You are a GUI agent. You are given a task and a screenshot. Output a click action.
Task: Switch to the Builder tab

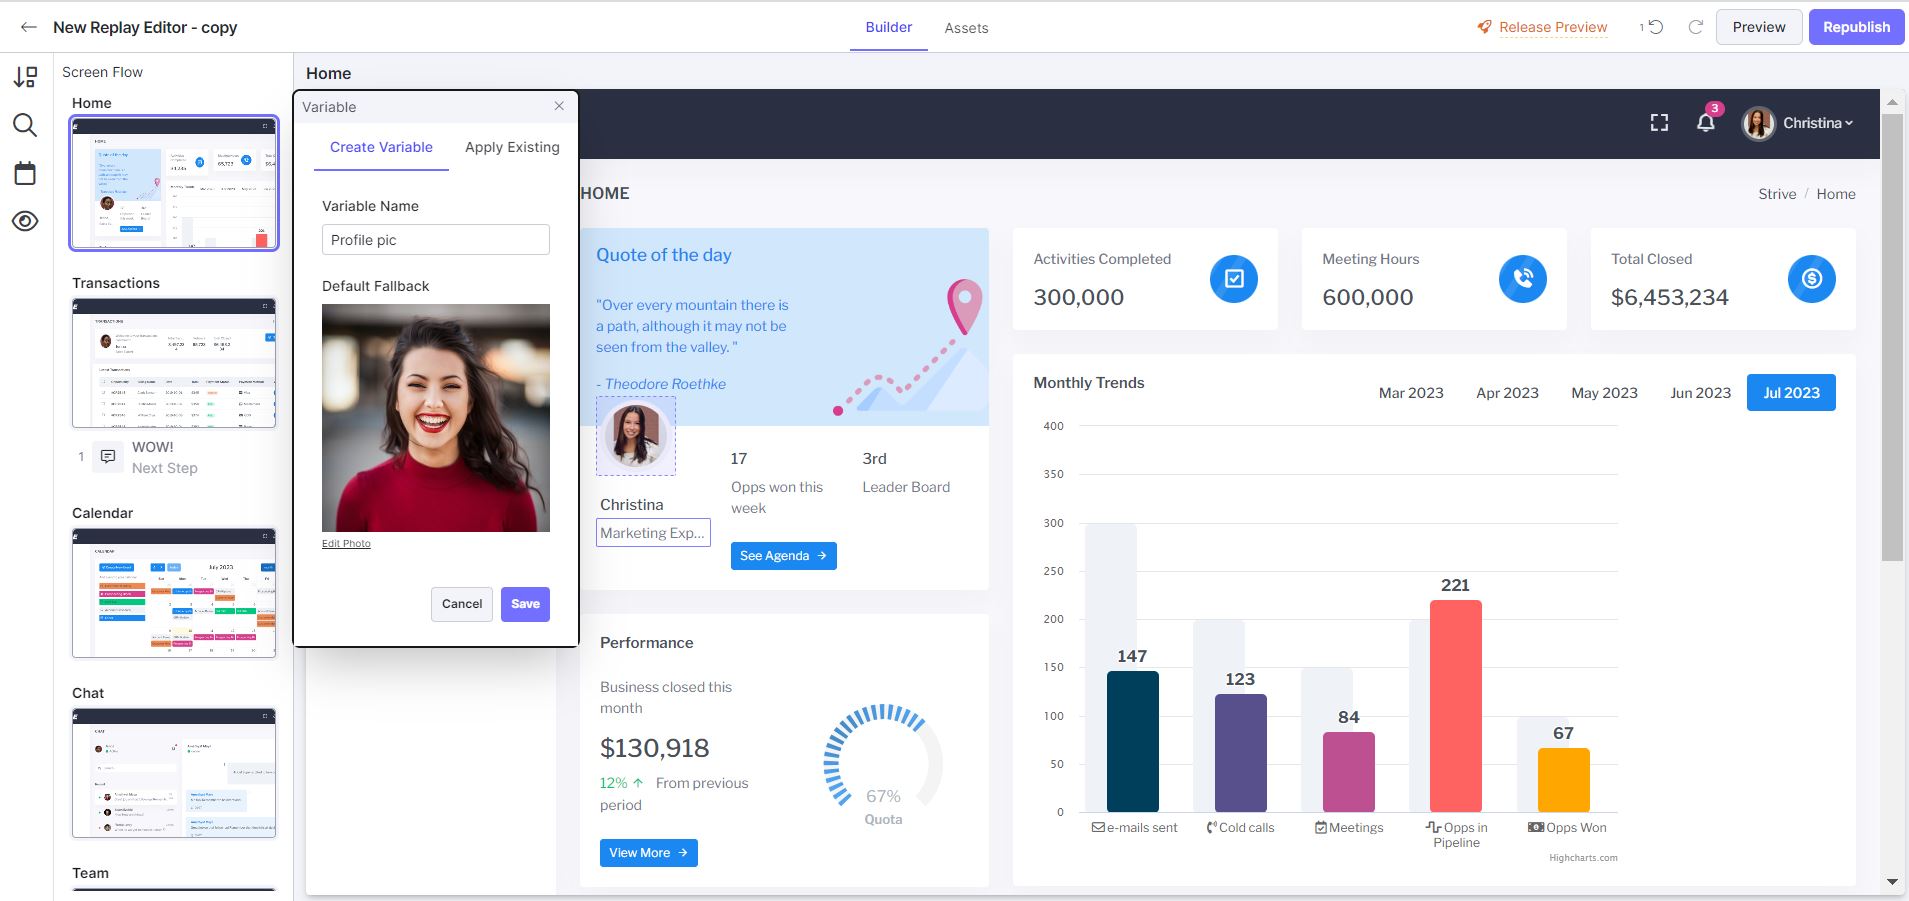tap(889, 27)
